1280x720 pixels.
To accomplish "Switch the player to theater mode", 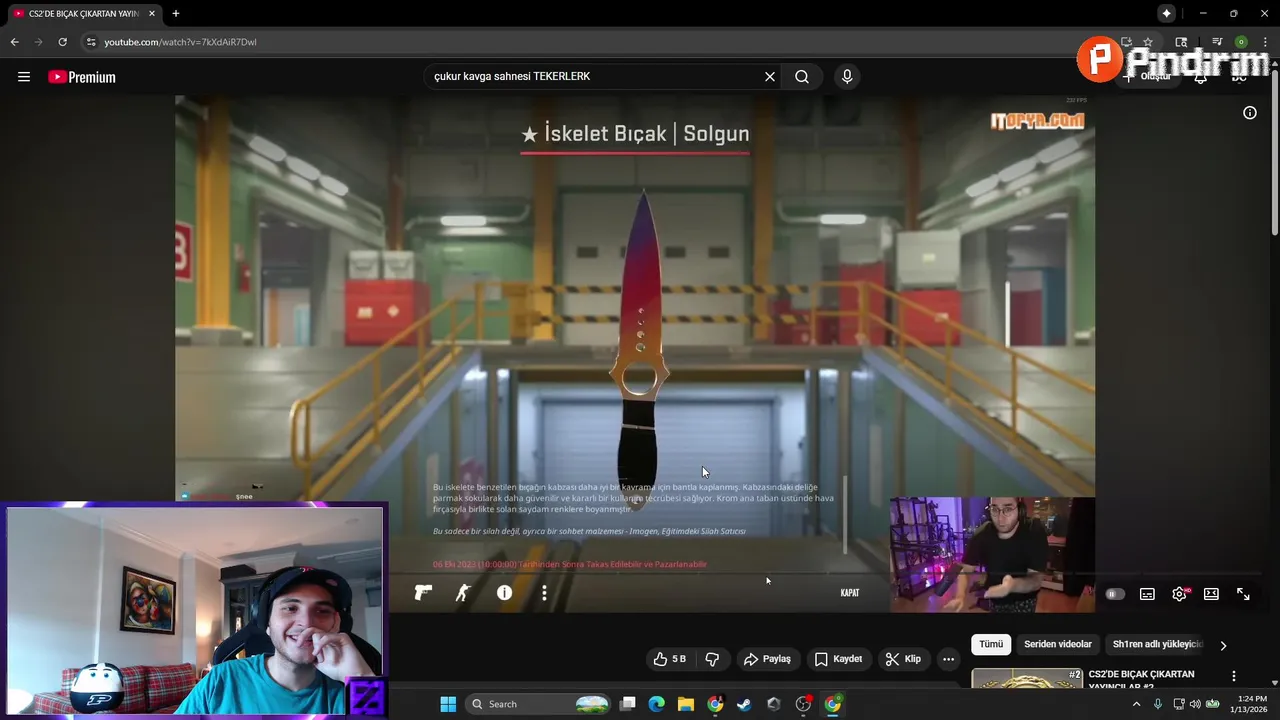I will click(x=1211, y=594).
